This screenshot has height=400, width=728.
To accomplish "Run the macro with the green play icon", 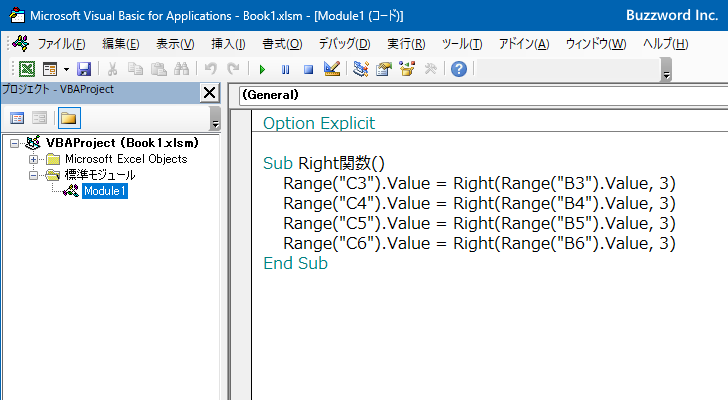I will 262,69.
